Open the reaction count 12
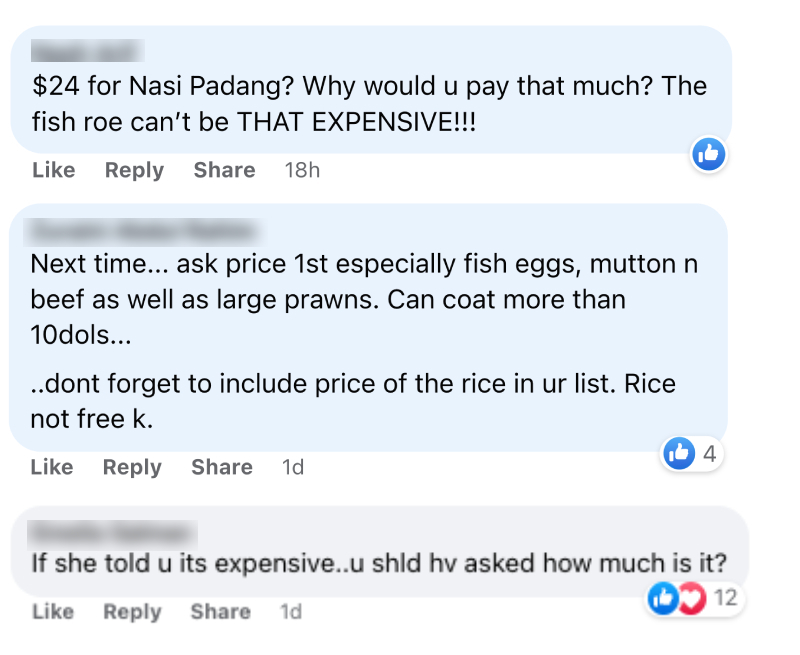This screenshot has width=800, height=655. 726,597
